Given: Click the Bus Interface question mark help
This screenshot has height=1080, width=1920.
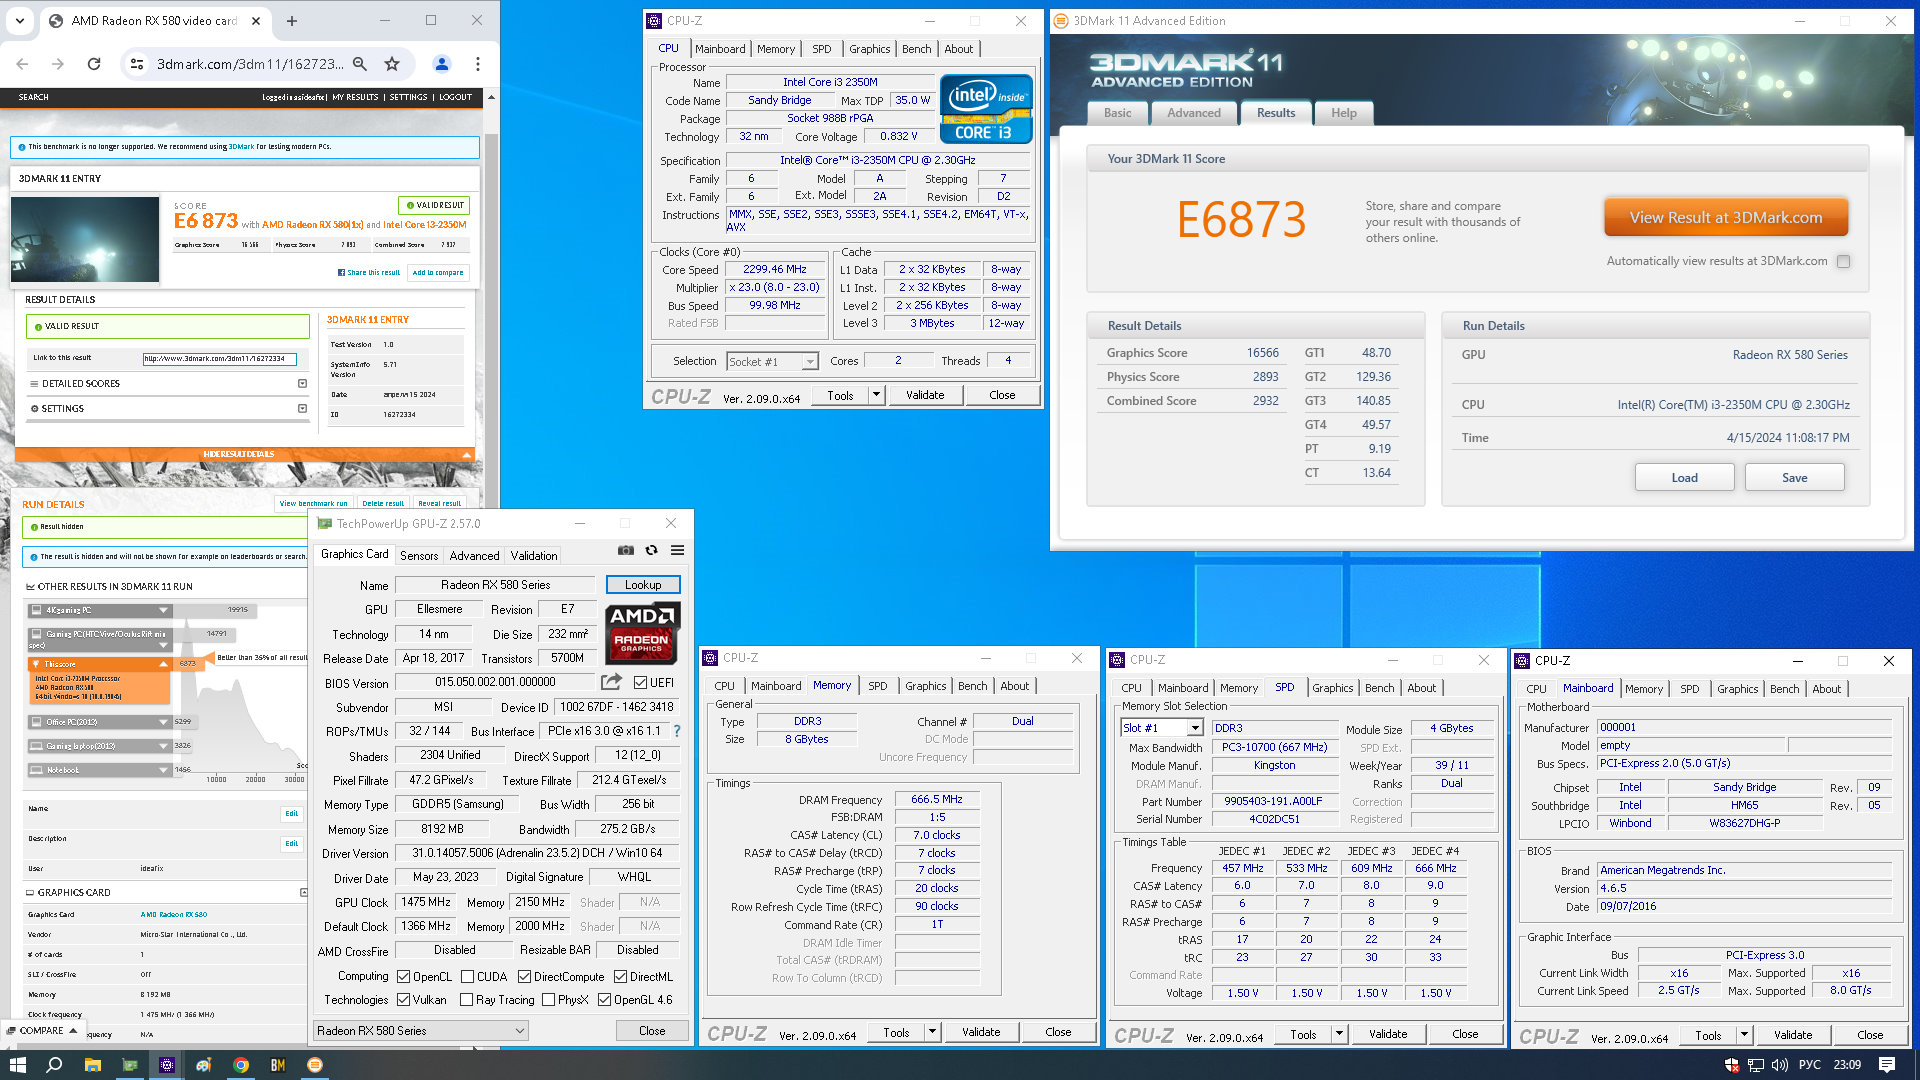Looking at the screenshot, I should click(677, 731).
